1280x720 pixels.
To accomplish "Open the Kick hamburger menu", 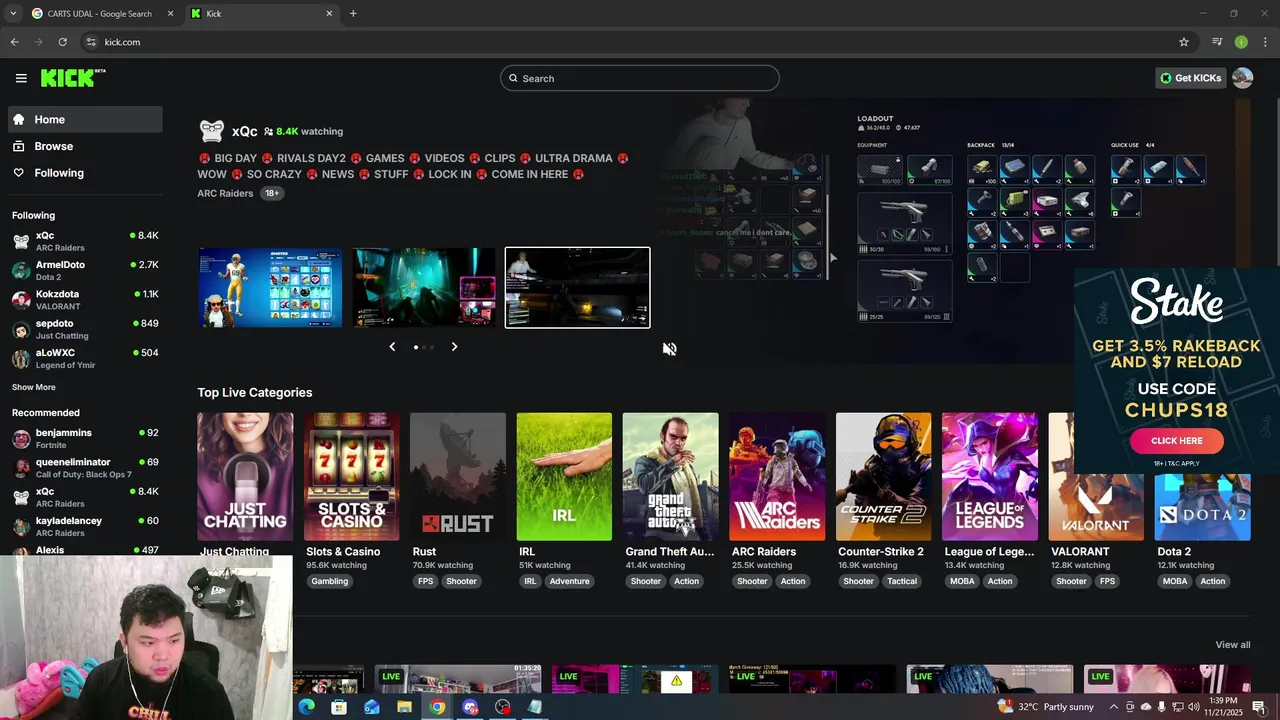I will coord(21,78).
